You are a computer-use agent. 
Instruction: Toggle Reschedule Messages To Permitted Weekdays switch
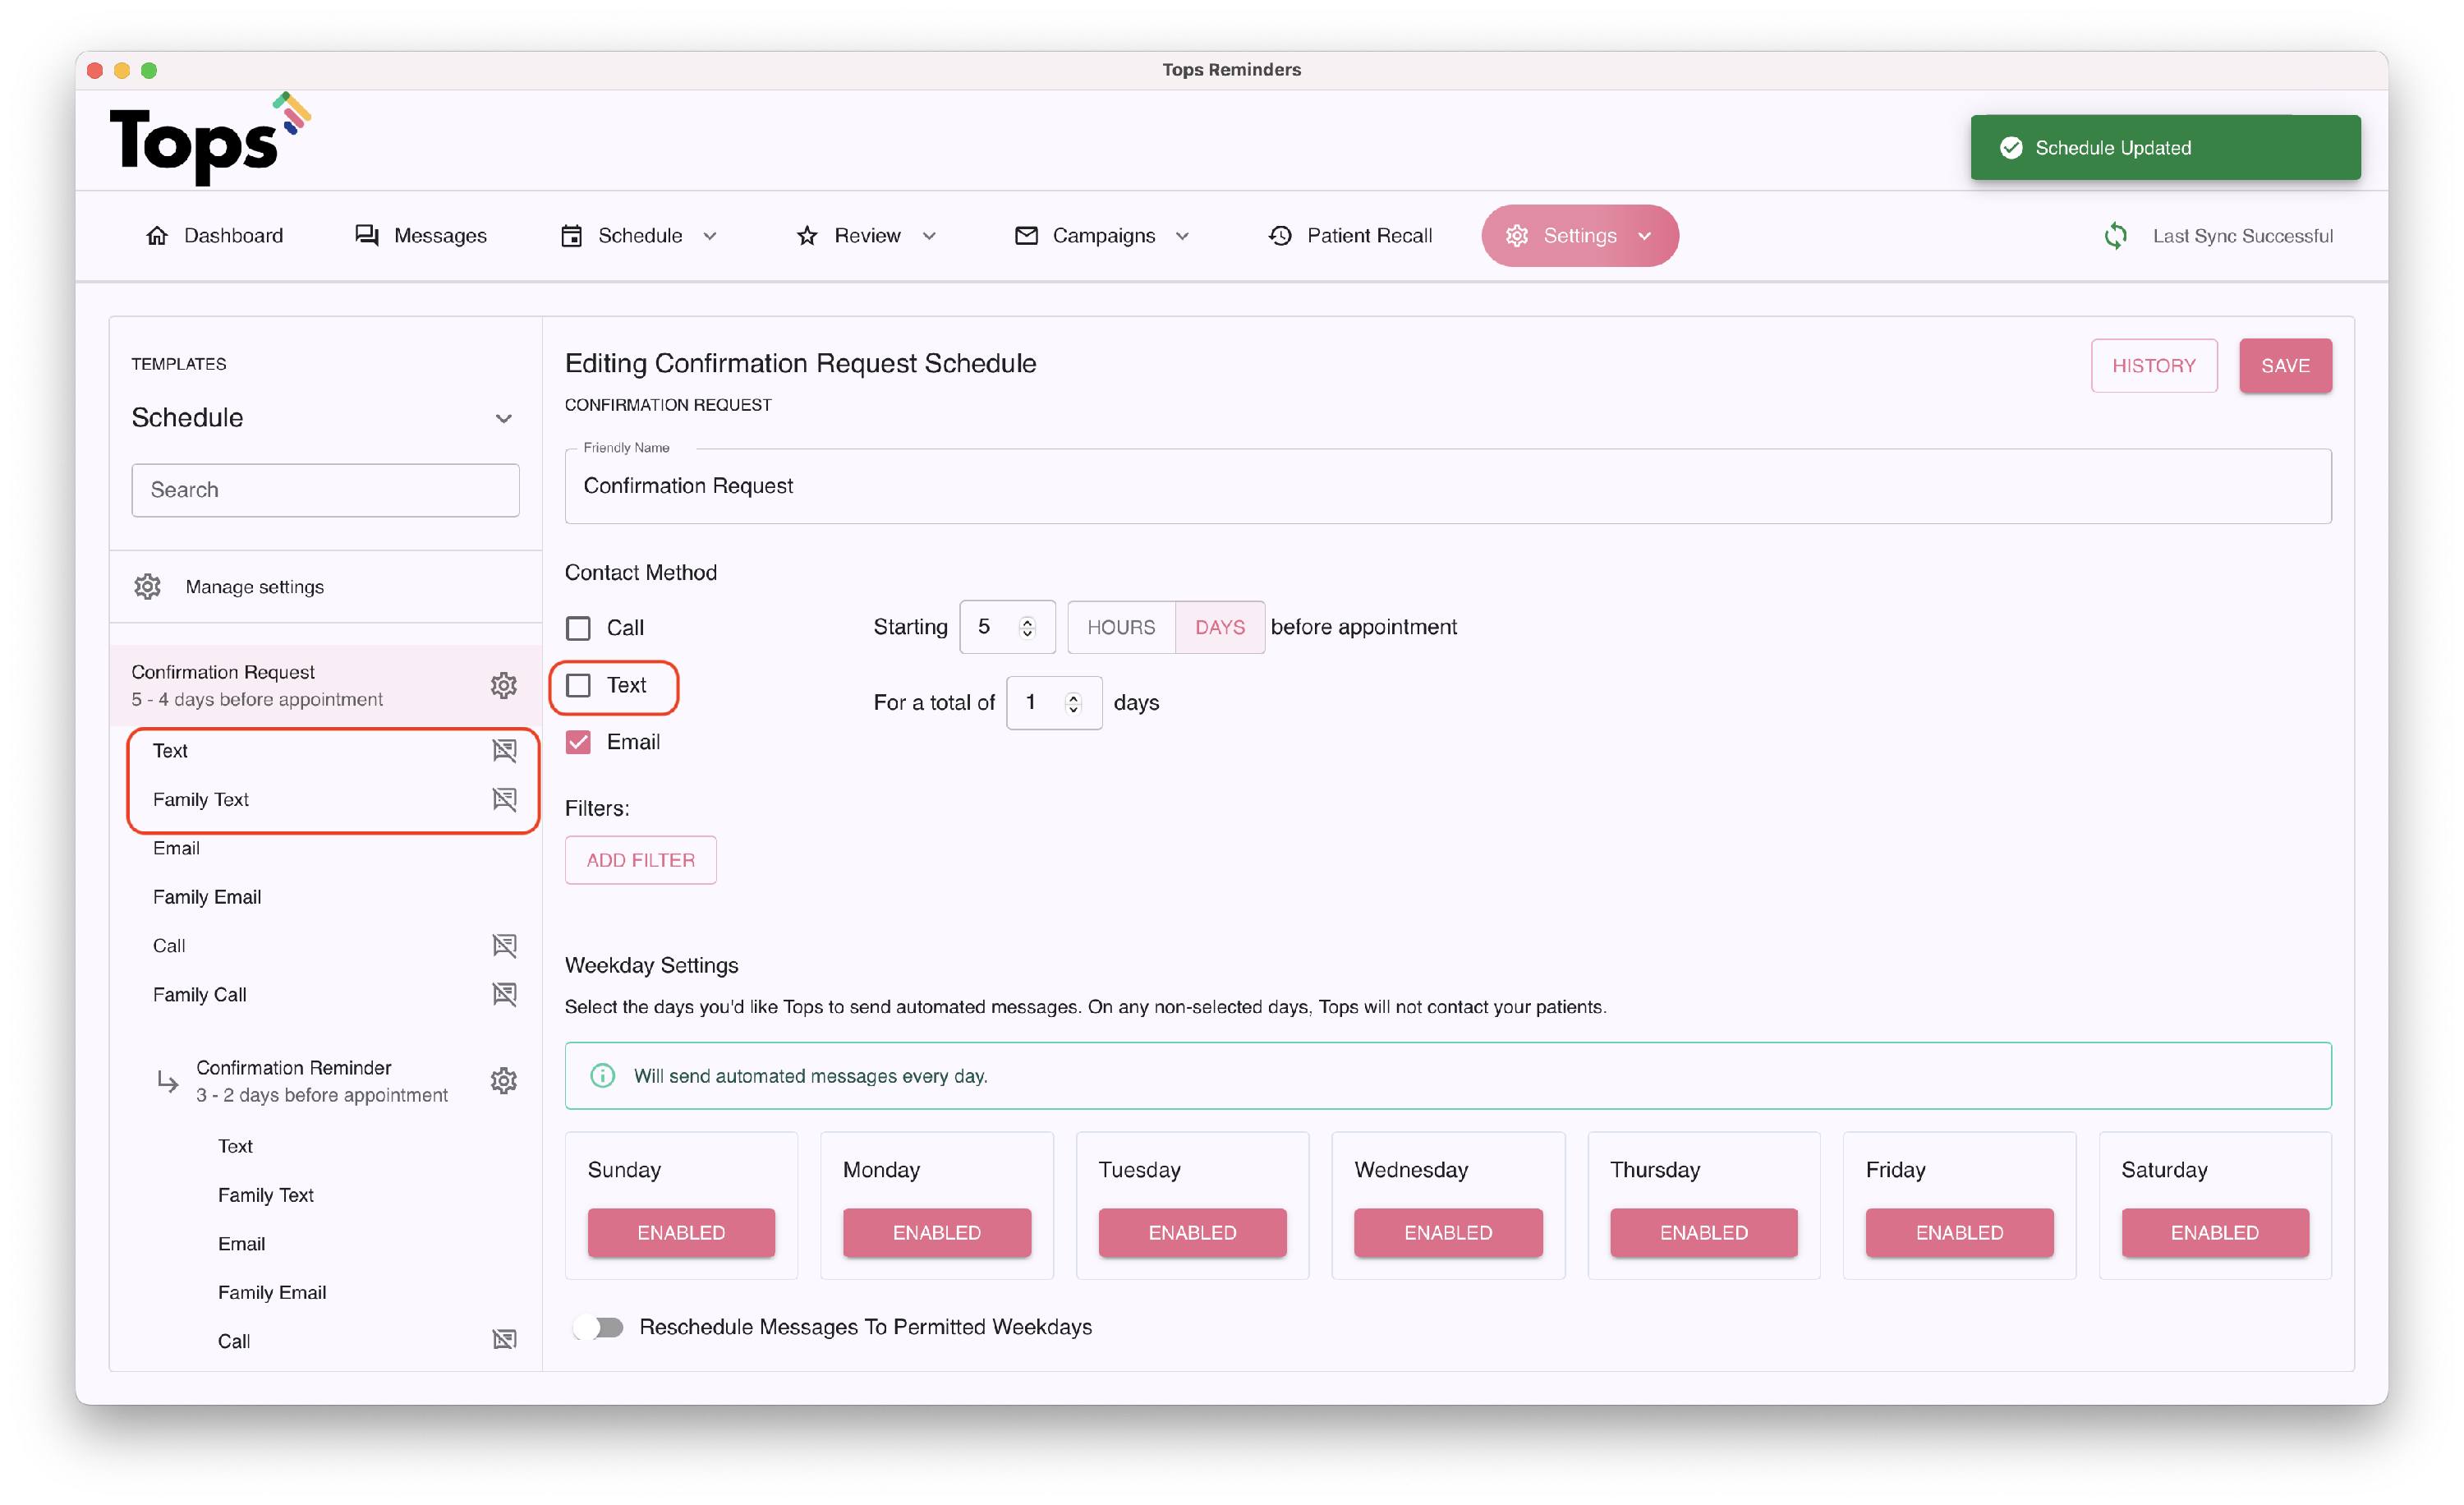click(x=599, y=1327)
